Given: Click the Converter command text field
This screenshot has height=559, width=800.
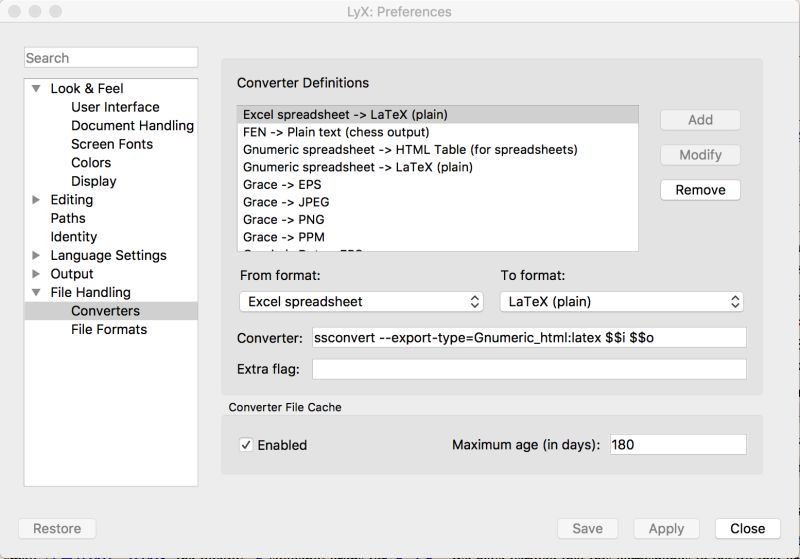Looking at the screenshot, I should coord(529,338).
